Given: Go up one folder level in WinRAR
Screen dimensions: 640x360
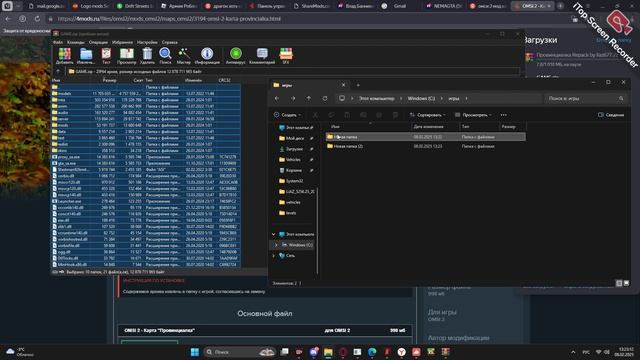Looking at the screenshot, I should 58,71.
